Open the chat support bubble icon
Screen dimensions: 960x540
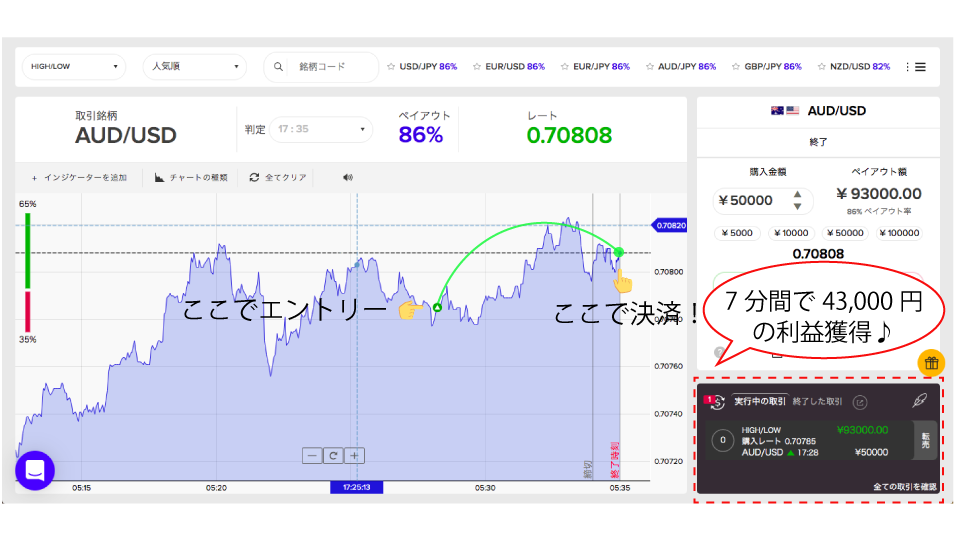point(35,470)
